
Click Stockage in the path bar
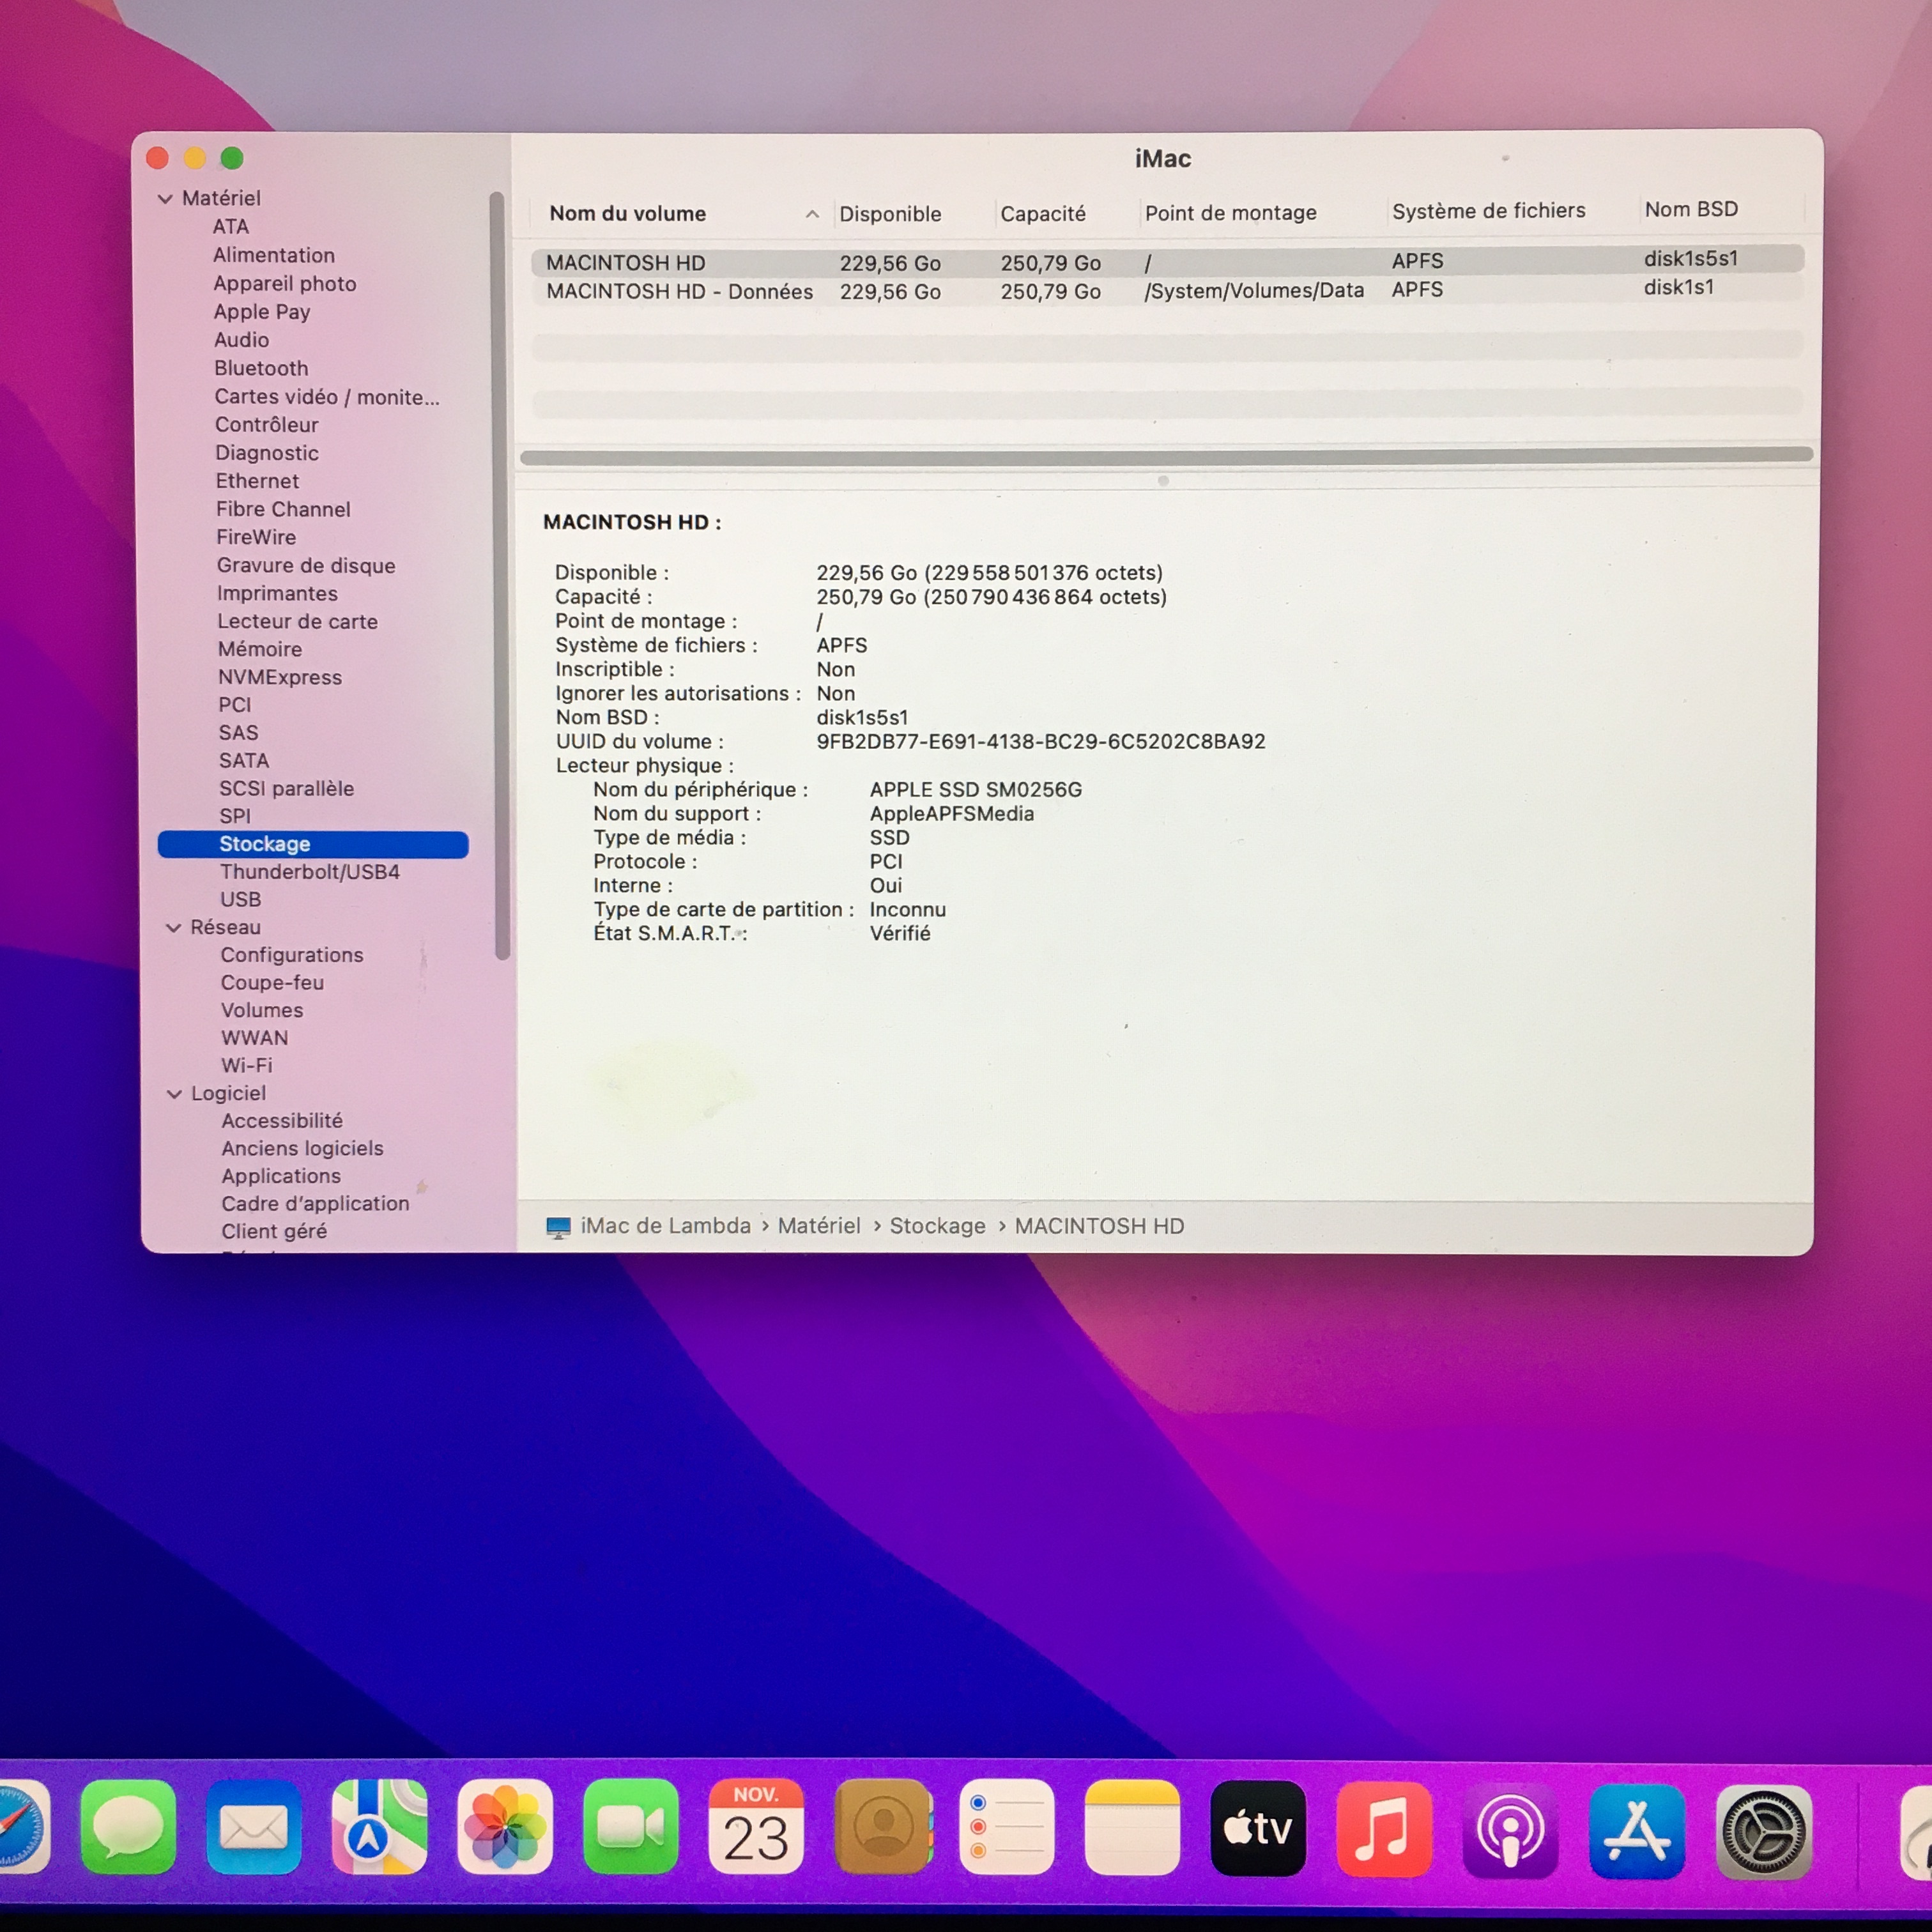point(937,1226)
